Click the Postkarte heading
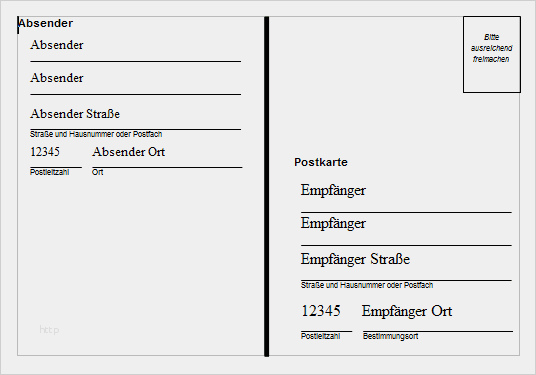 point(321,162)
